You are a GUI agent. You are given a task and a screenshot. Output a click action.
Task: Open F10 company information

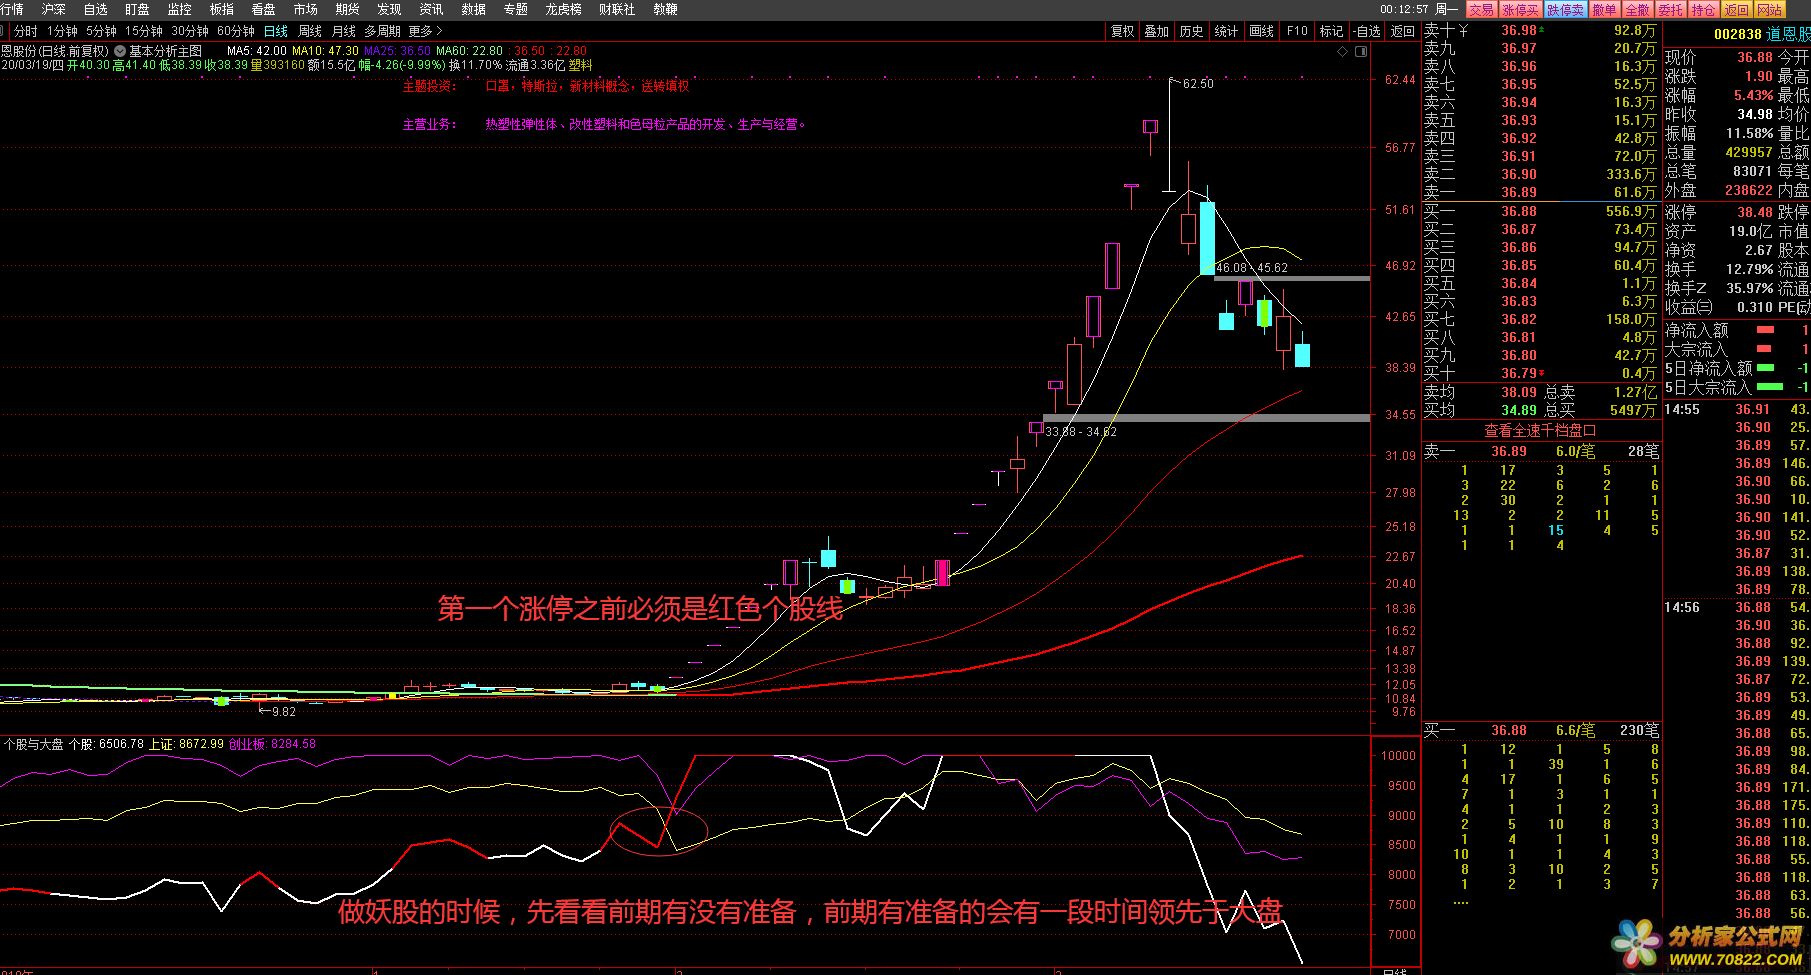coord(1297,31)
